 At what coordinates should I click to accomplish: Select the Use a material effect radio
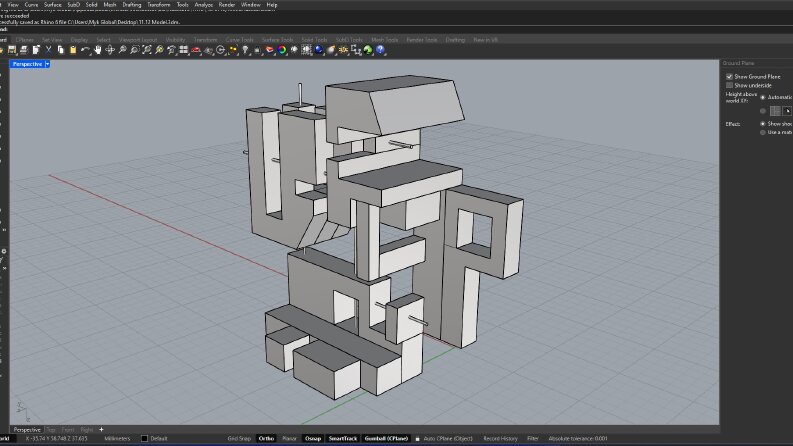[x=763, y=132]
